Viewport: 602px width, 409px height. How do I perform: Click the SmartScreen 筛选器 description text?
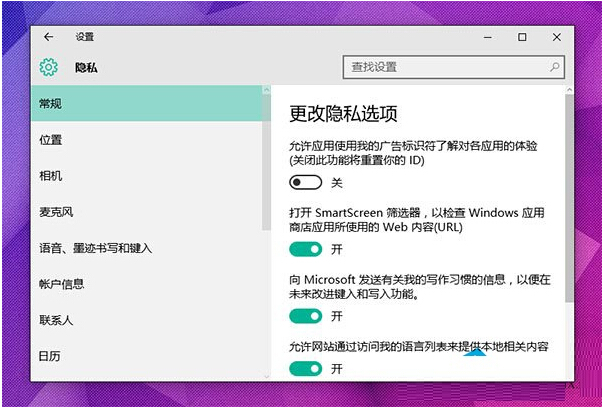click(x=417, y=220)
